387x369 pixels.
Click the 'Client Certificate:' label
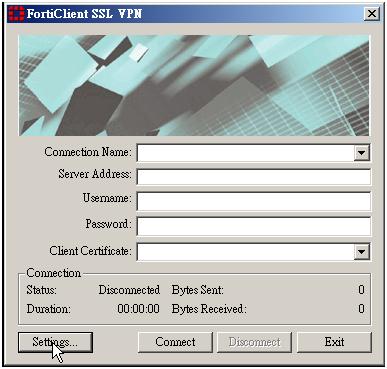tap(90, 251)
